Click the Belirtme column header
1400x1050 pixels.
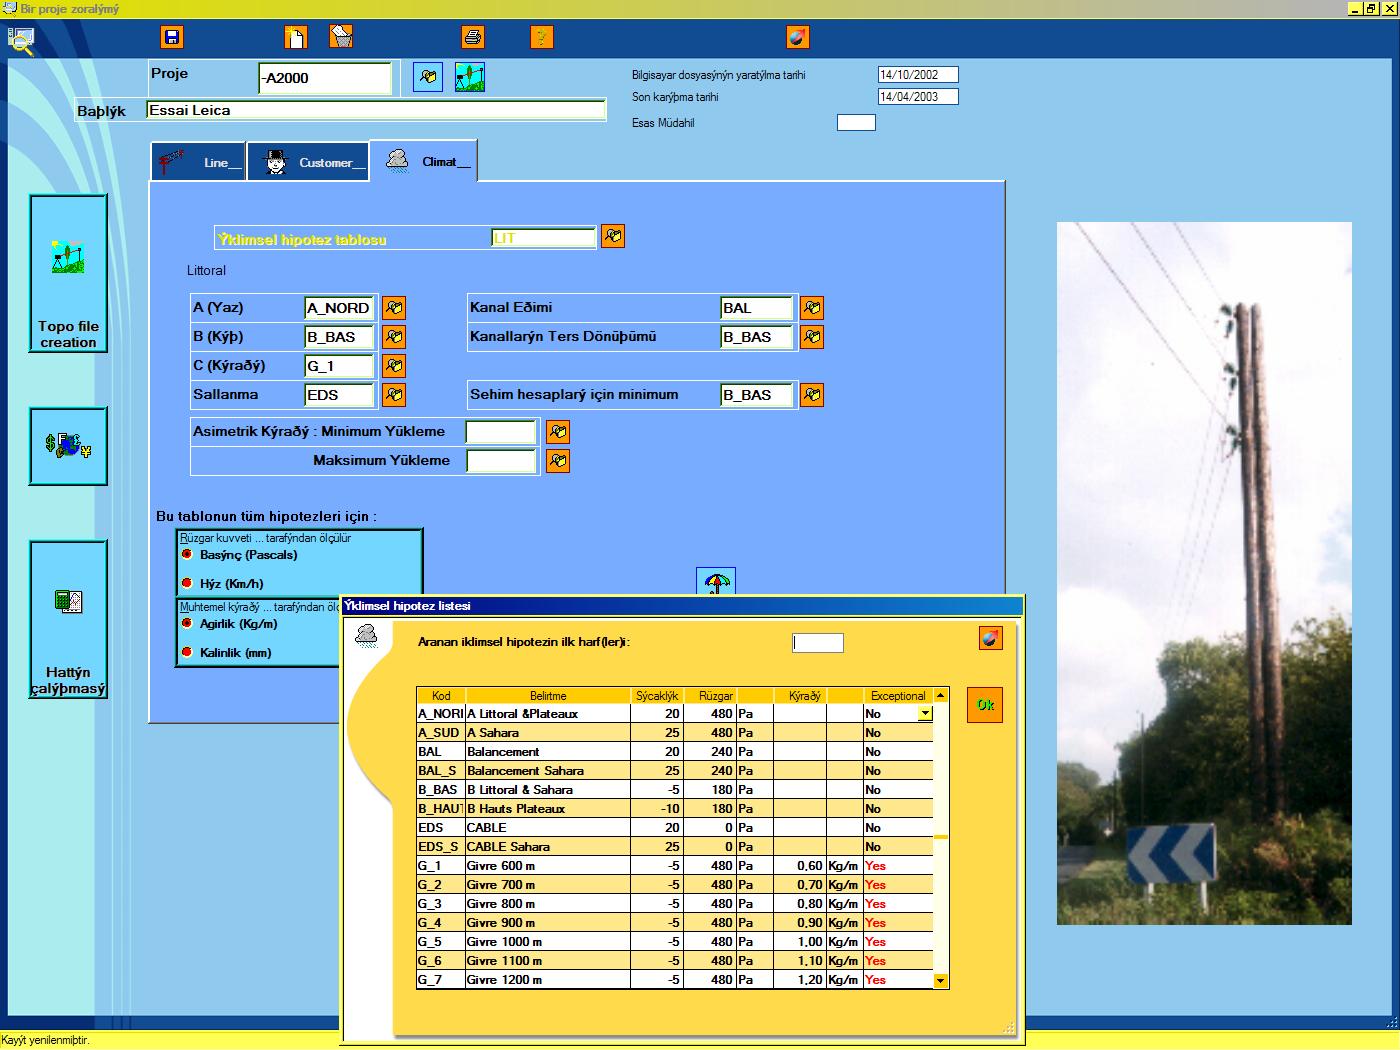[548, 695]
